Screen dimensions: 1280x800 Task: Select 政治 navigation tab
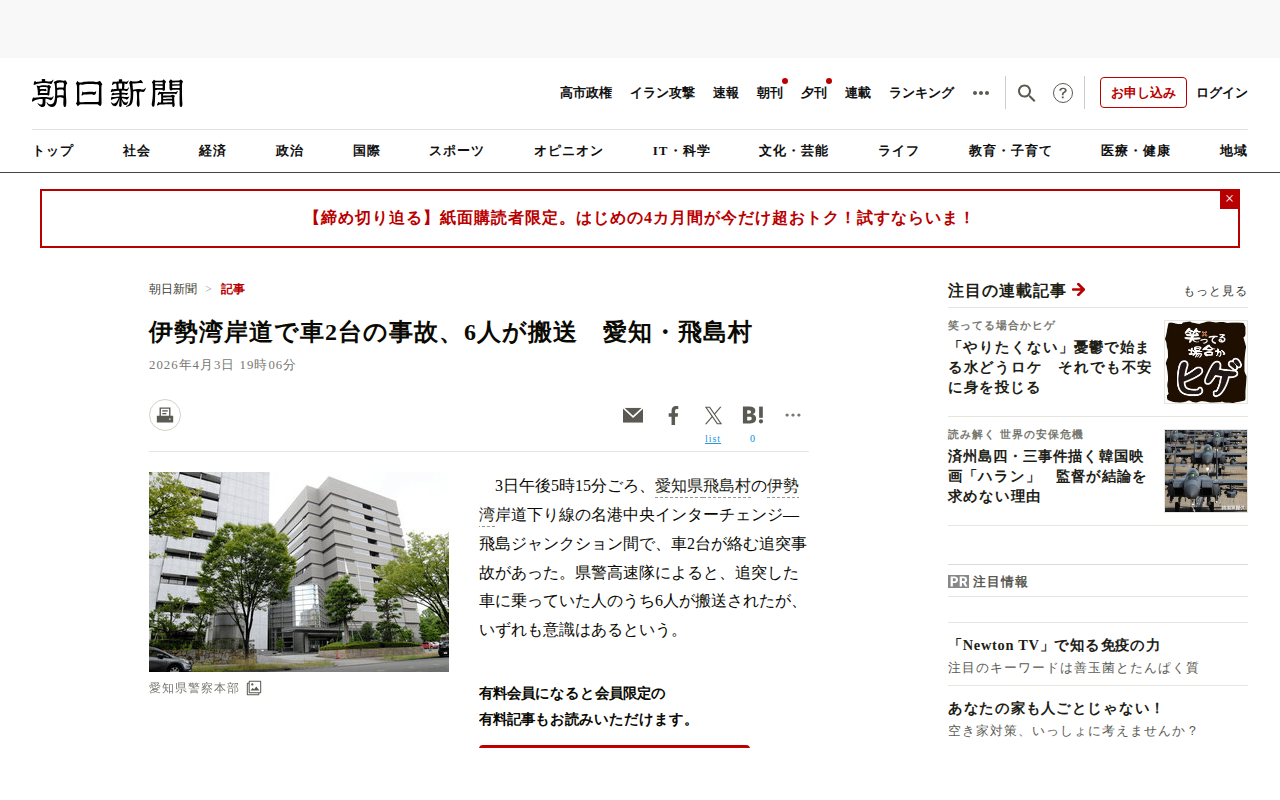tap(289, 151)
